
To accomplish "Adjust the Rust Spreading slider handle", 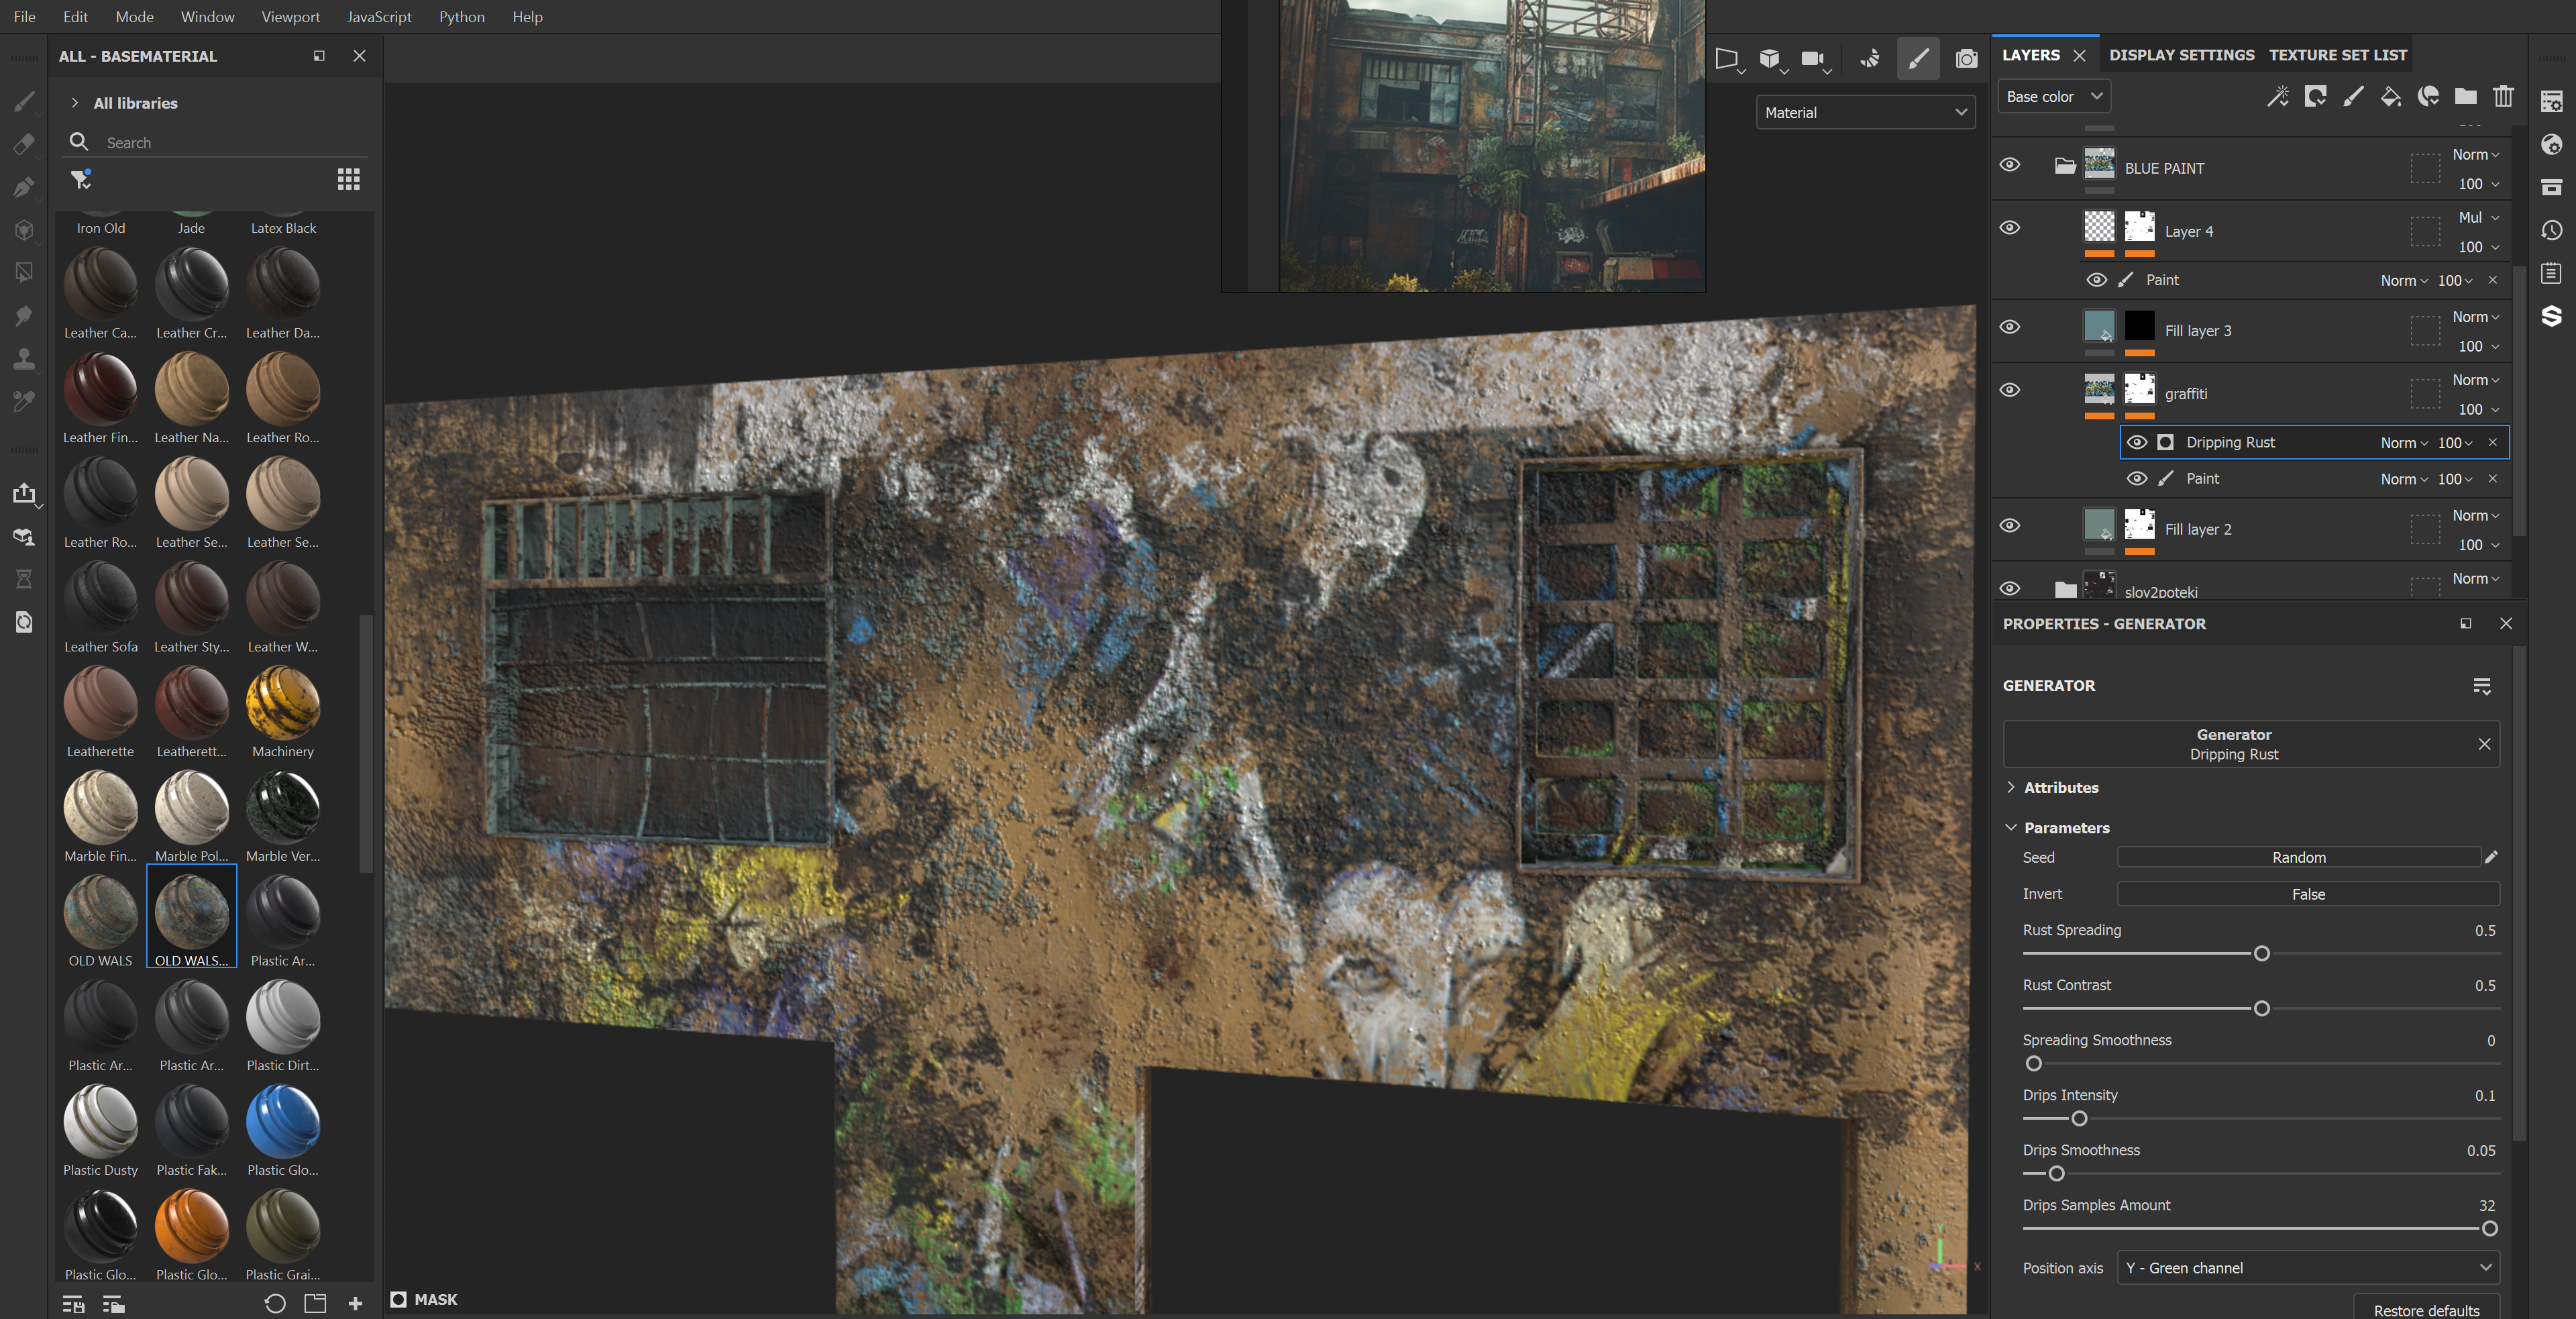I will tap(2261, 953).
